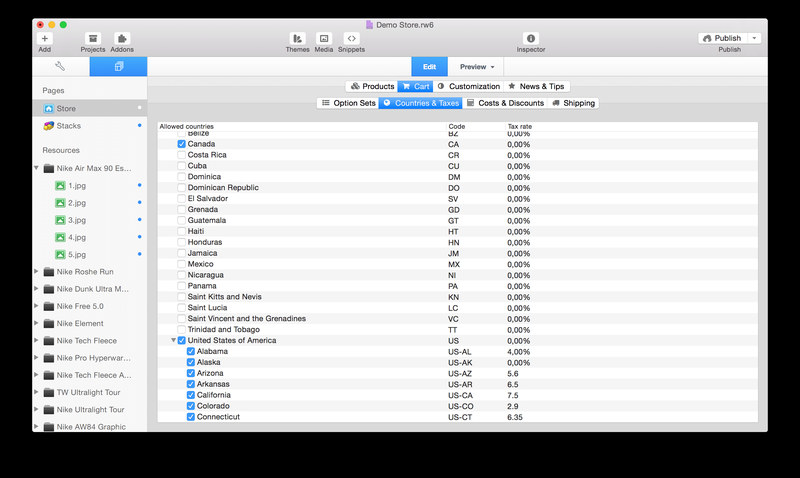
Task: Select the Store page in sidebar
Action: click(90, 108)
